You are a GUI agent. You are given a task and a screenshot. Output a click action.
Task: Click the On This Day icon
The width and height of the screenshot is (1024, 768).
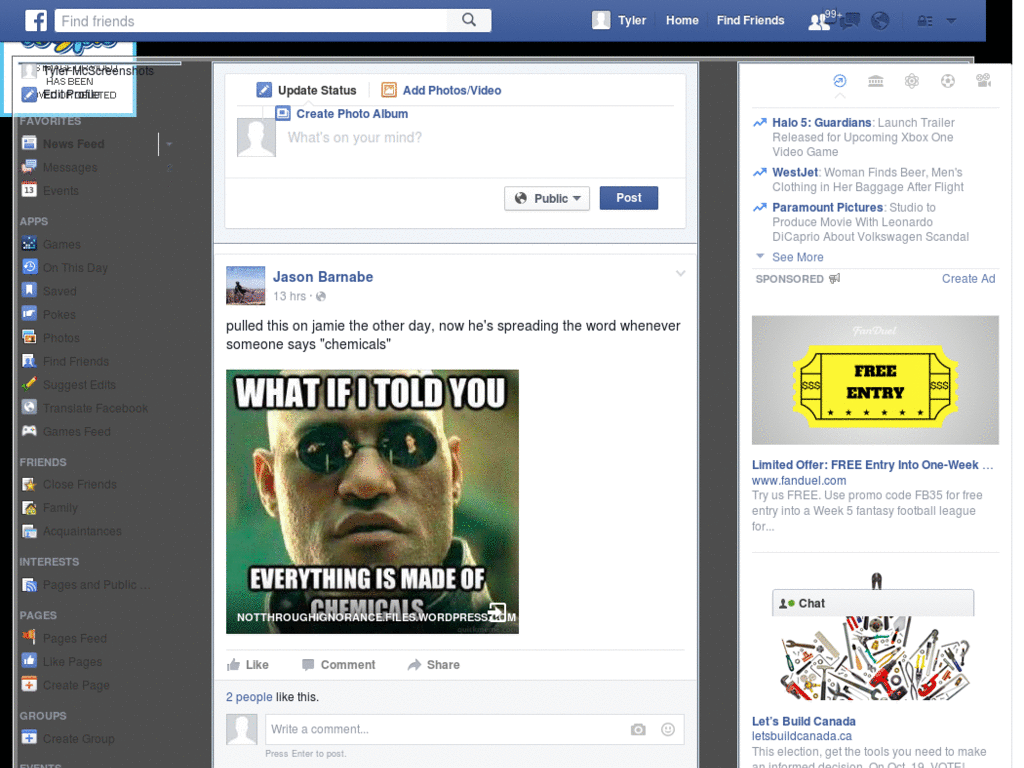pos(29,268)
